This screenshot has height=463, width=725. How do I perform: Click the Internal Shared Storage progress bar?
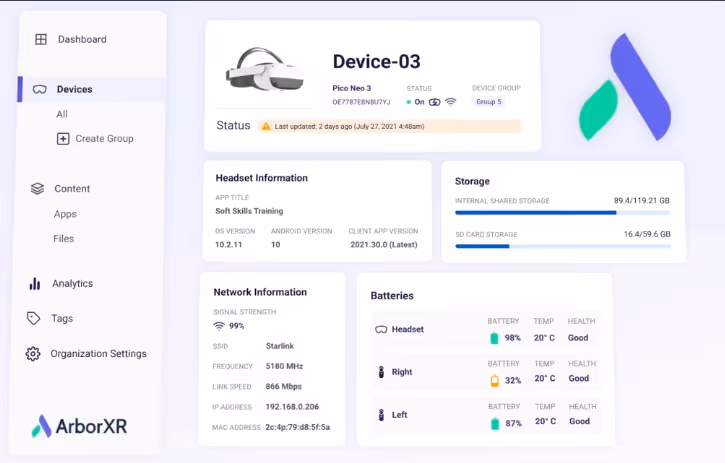[562, 213]
